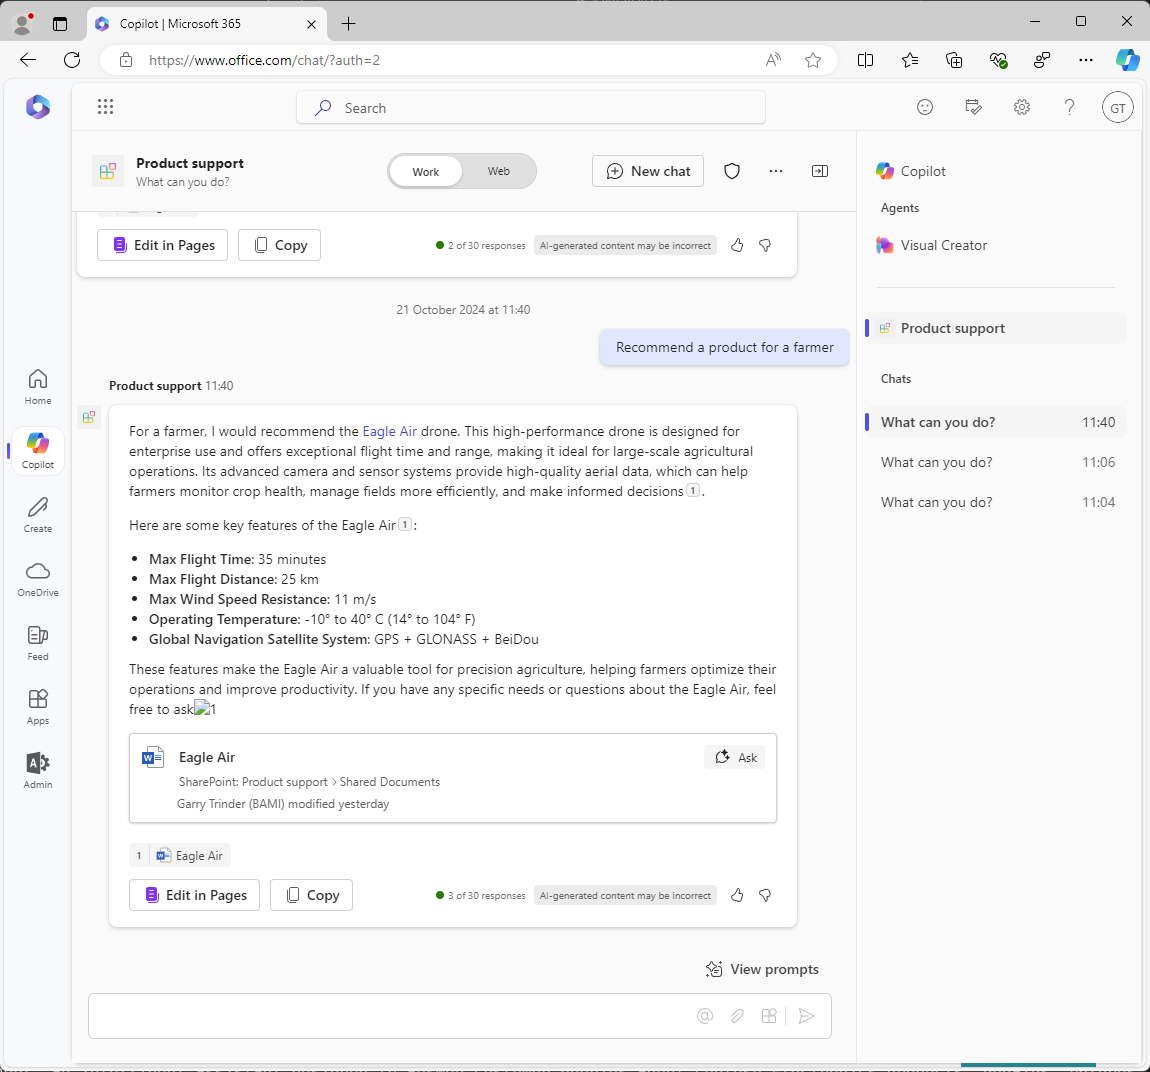Open Help question mark icon

[x=1069, y=108]
